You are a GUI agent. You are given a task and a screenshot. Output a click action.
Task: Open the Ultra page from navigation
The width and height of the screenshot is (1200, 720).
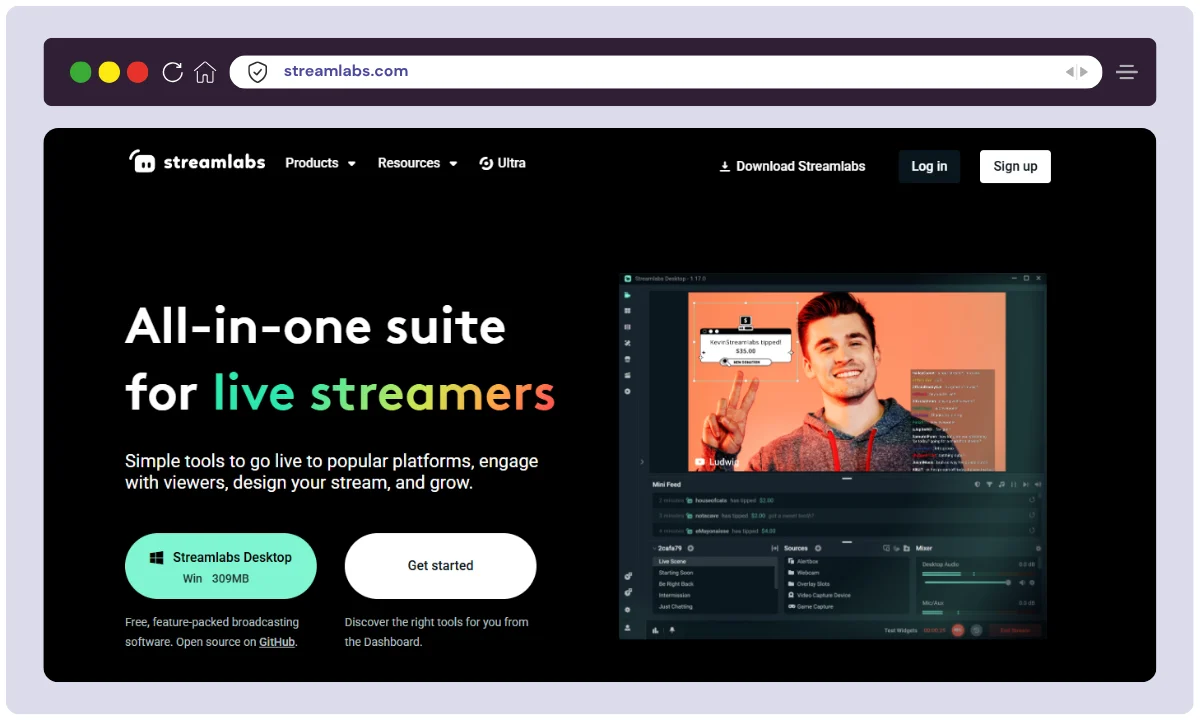tap(502, 163)
